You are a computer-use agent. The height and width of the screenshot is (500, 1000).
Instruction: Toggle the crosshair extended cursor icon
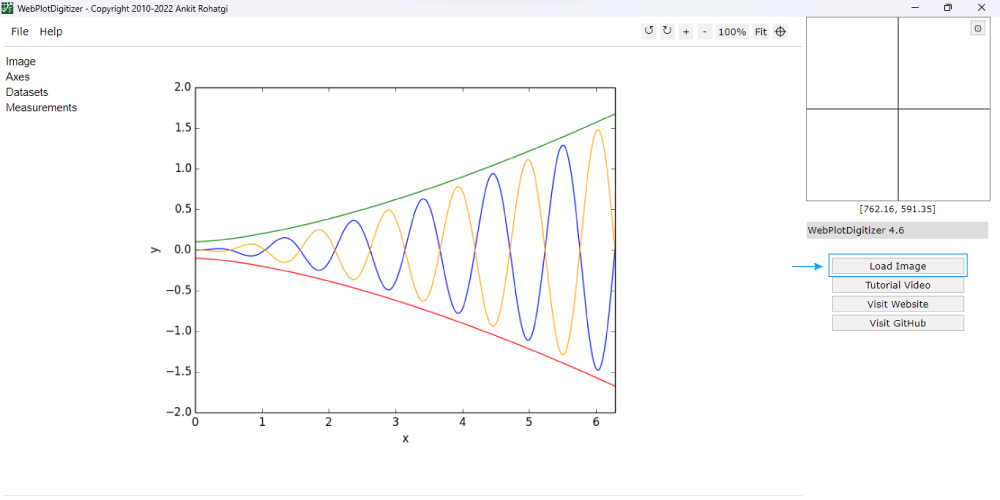pos(781,32)
